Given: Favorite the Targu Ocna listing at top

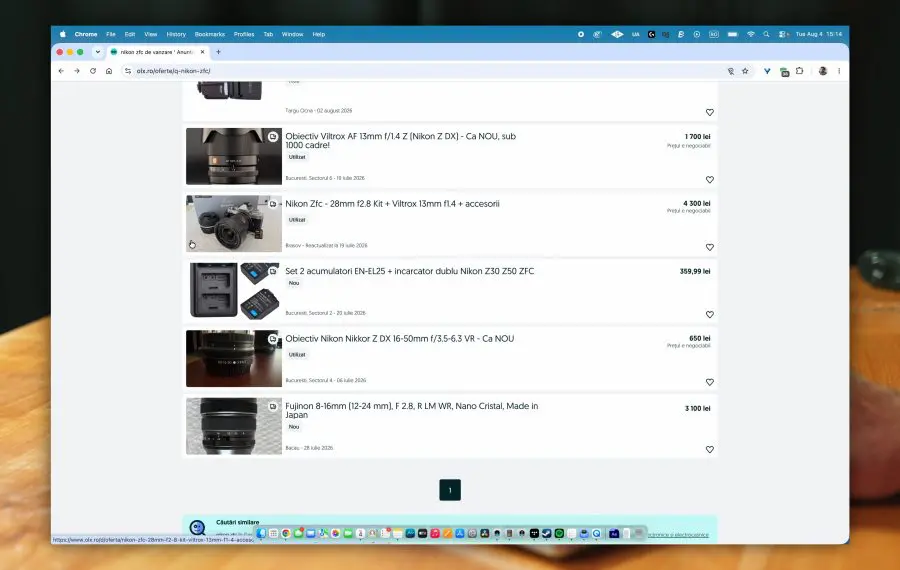Looking at the screenshot, I should pyautogui.click(x=710, y=113).
